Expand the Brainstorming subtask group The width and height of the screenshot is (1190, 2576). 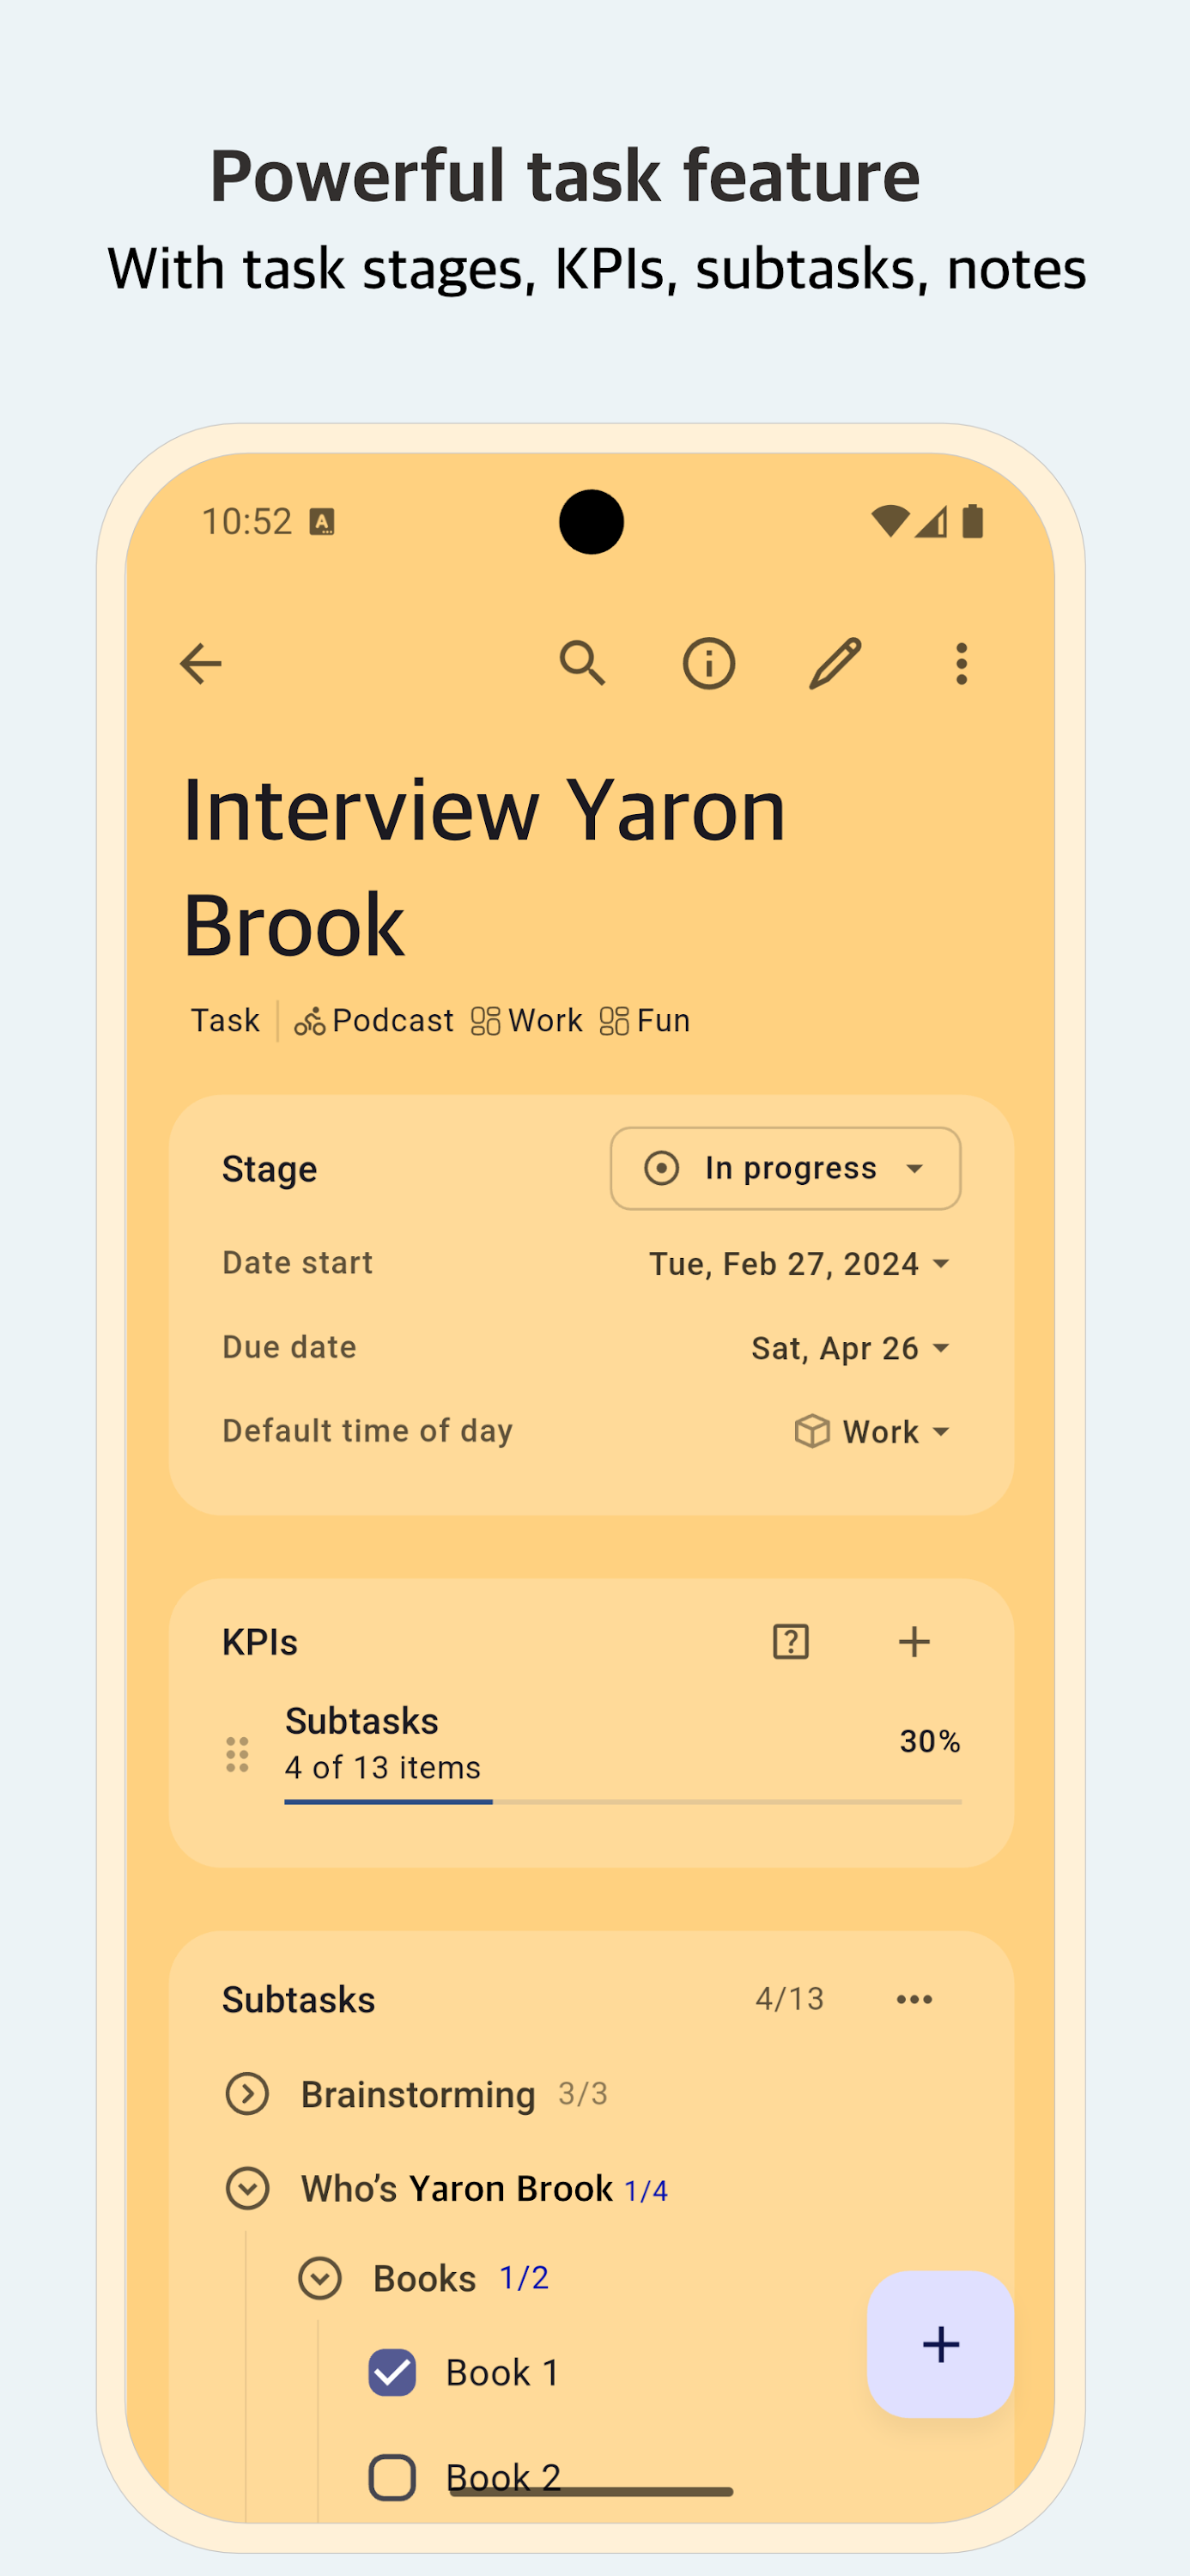click(247, 2094)
